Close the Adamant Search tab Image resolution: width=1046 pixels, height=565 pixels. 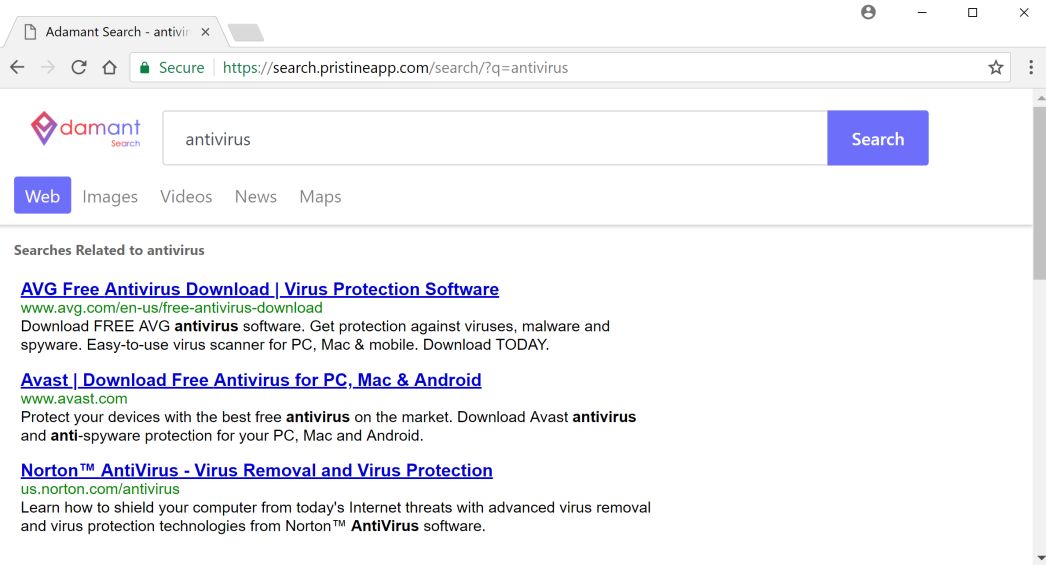pos(206,32)
